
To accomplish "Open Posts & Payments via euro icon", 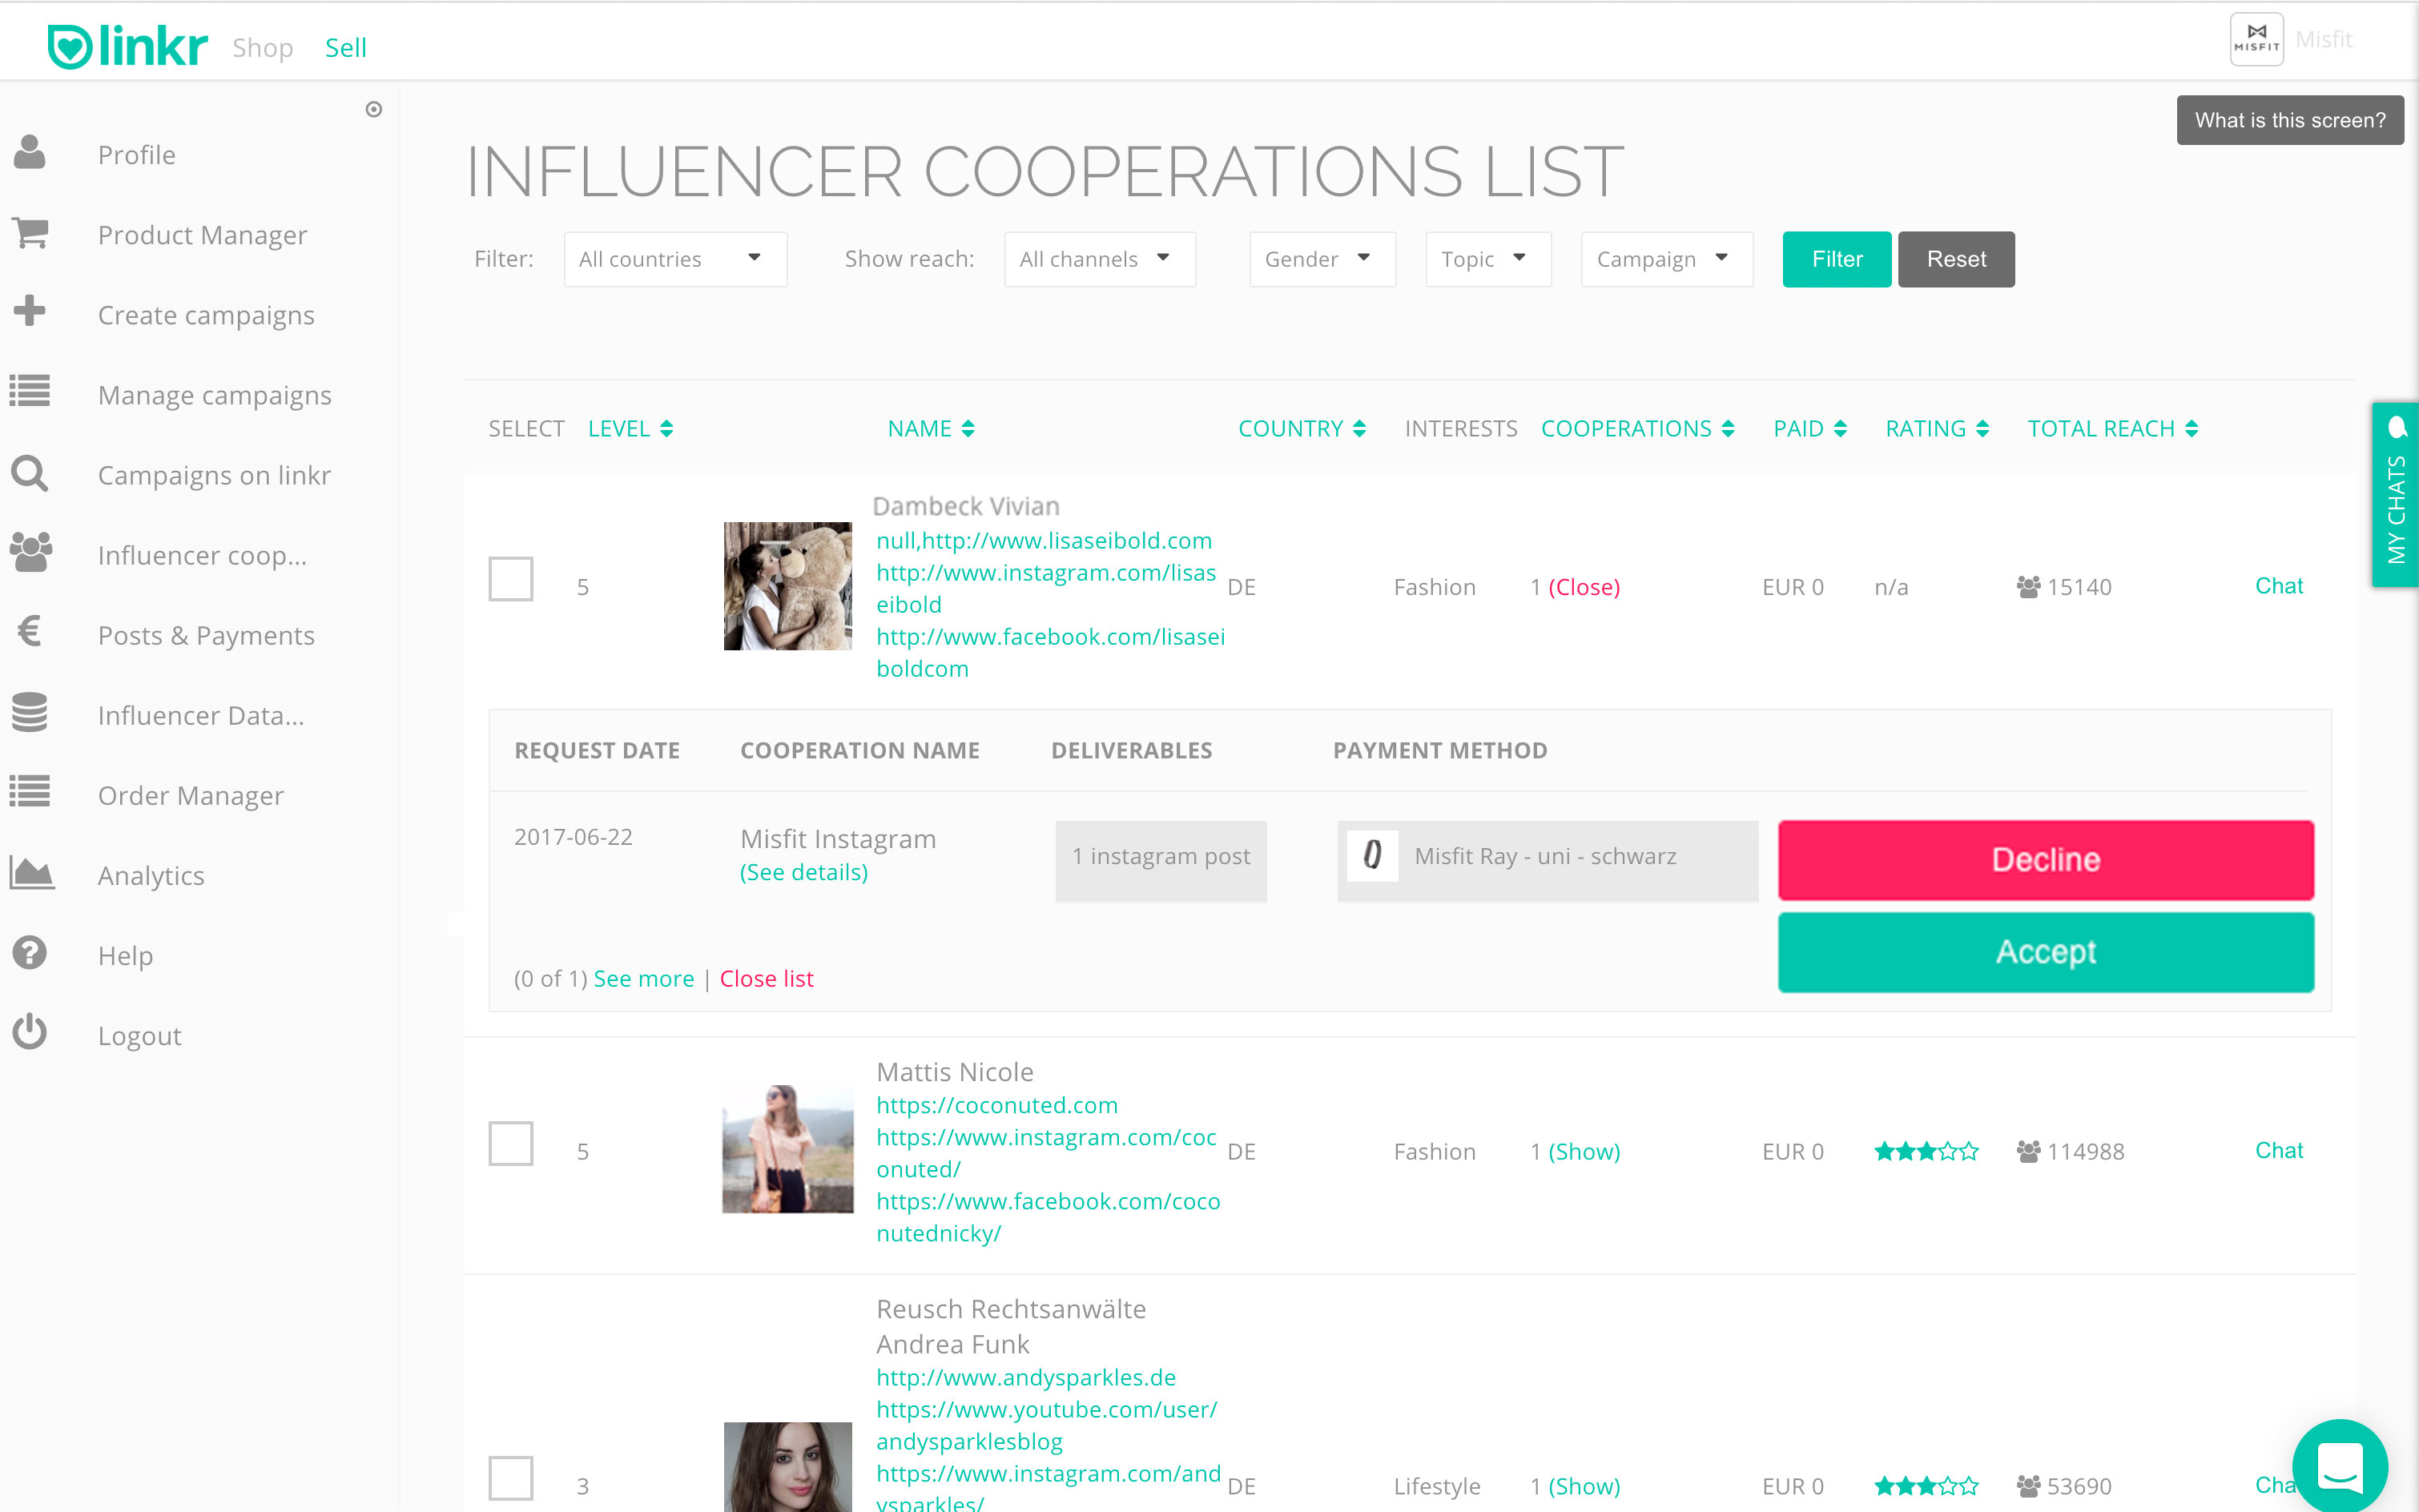I will pyautogui.click(x=29, y=634).
